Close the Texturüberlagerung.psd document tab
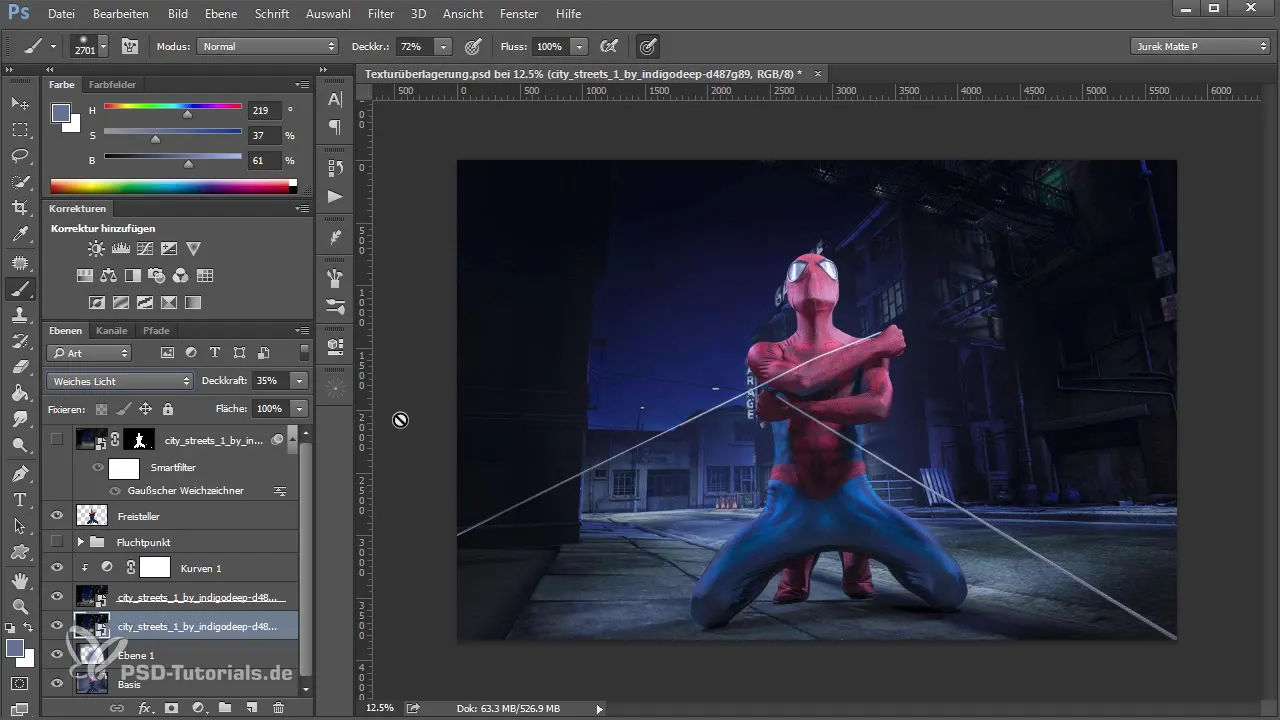This screenshot has width=1280, height=720. click(x=818, y=74)
